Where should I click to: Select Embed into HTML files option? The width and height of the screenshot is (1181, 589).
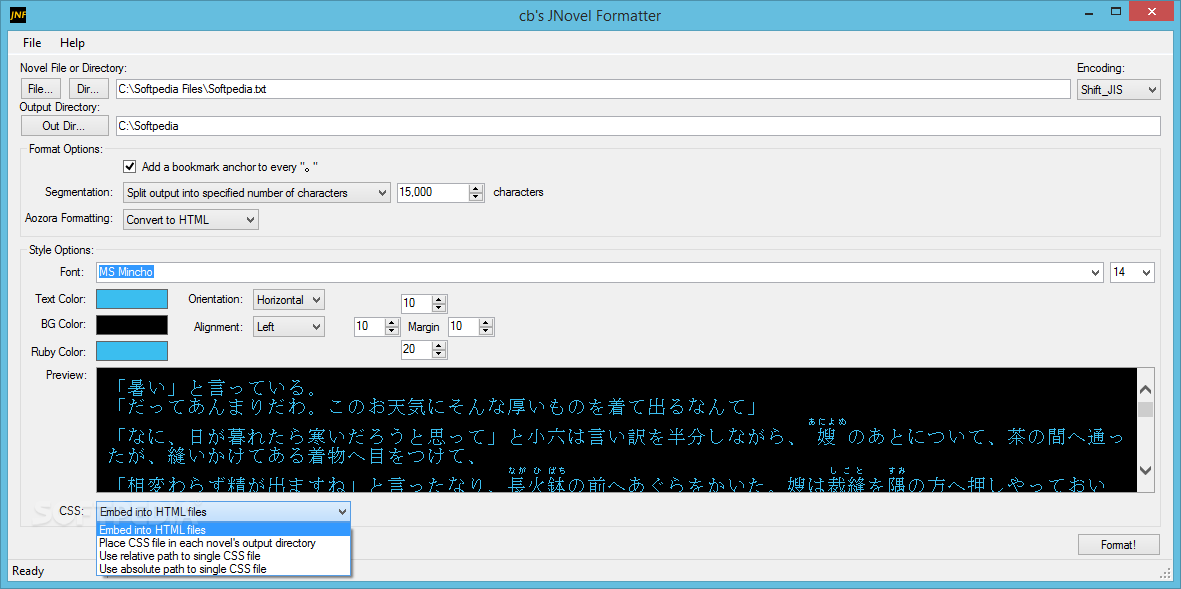coord(224,529)
